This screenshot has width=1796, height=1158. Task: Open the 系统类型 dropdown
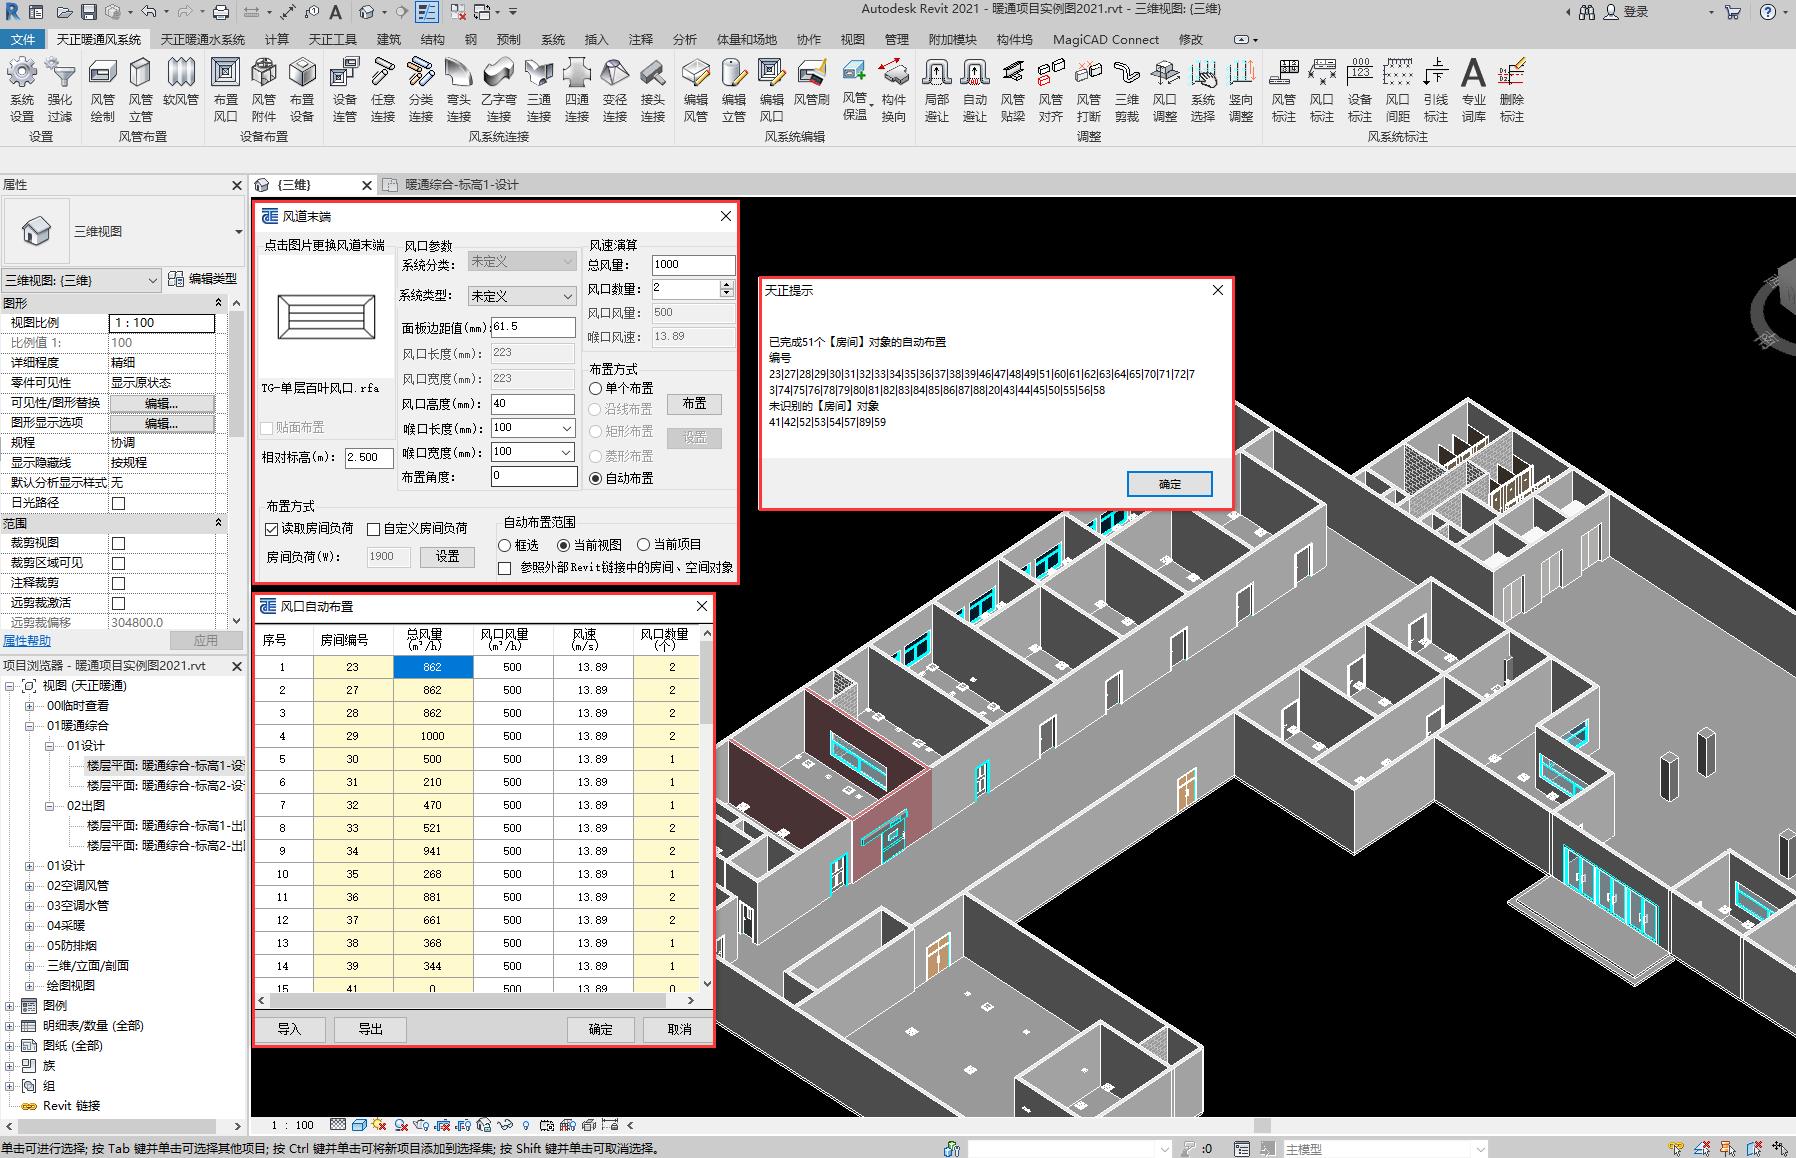pyautogui.click(x=522, y=296)
